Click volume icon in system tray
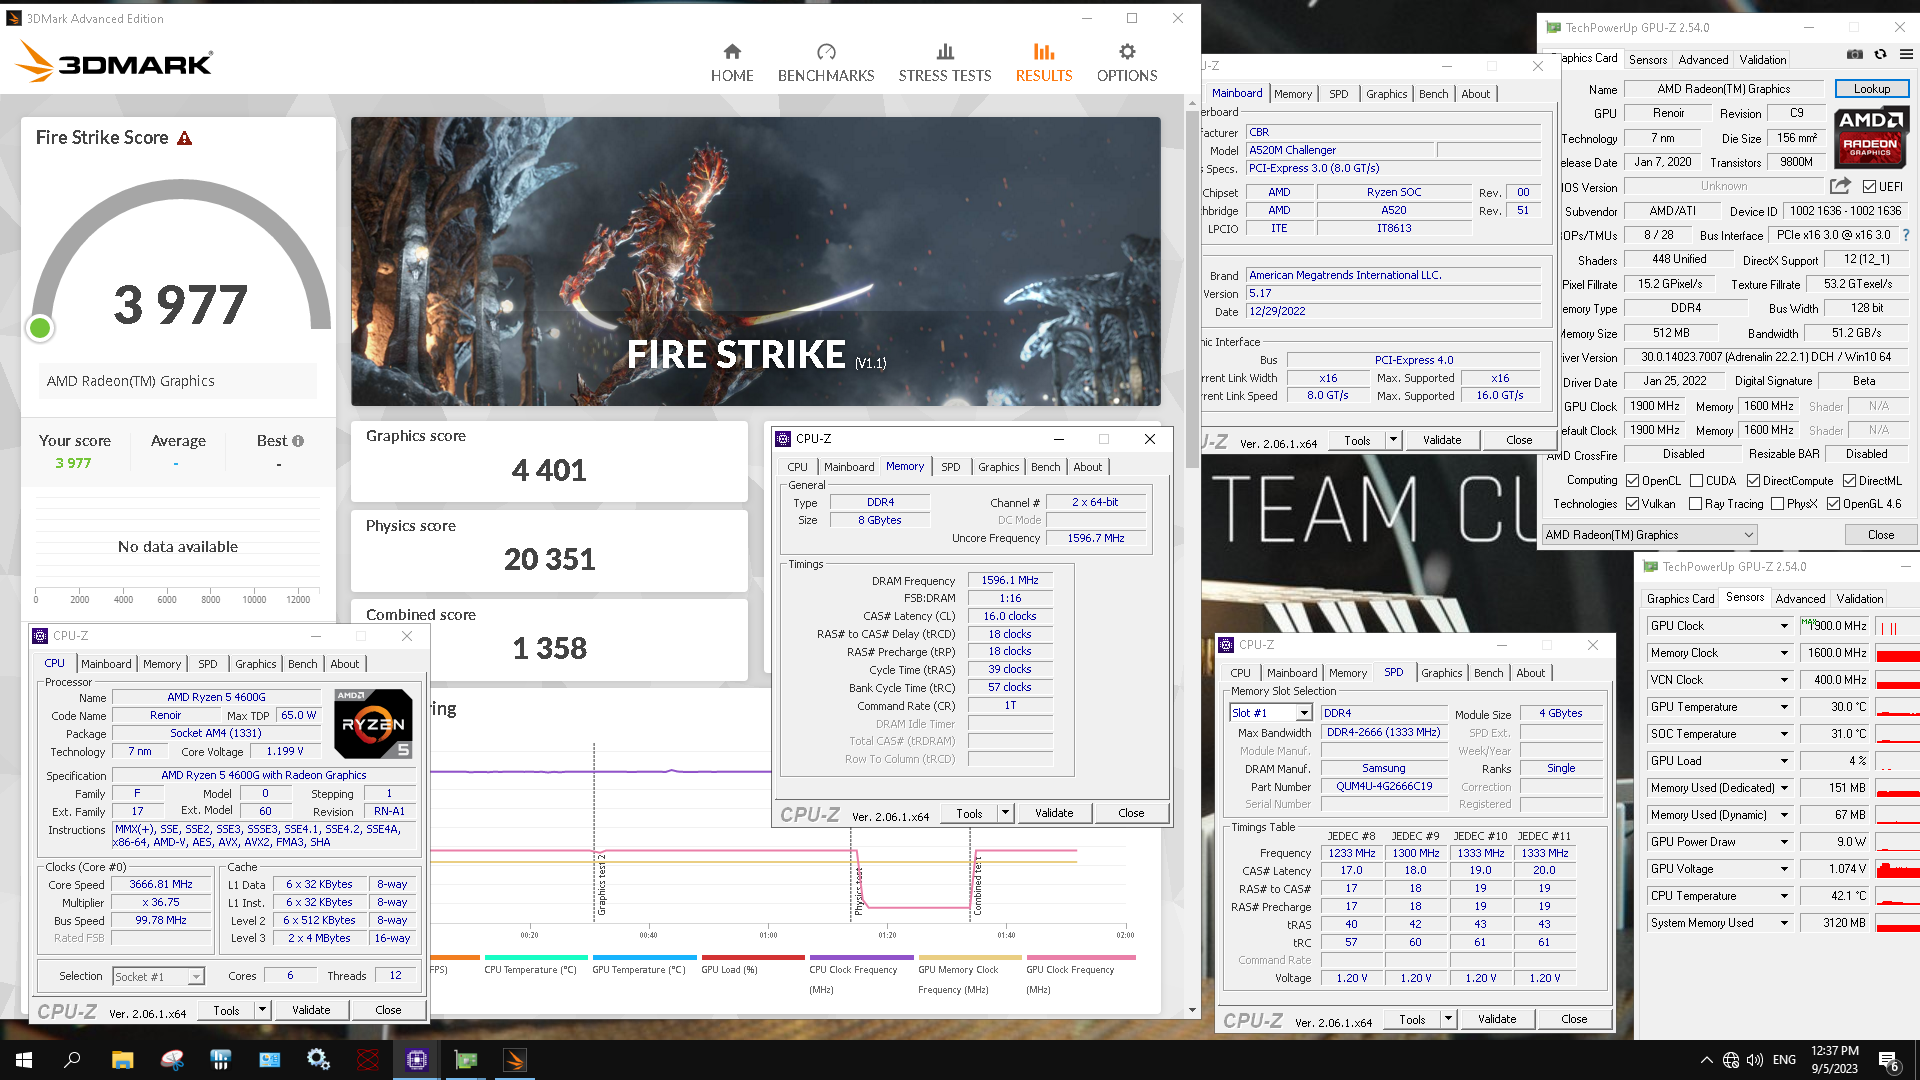The width and height of the screenshot is (1920, 1080). coord(1755,1060)
